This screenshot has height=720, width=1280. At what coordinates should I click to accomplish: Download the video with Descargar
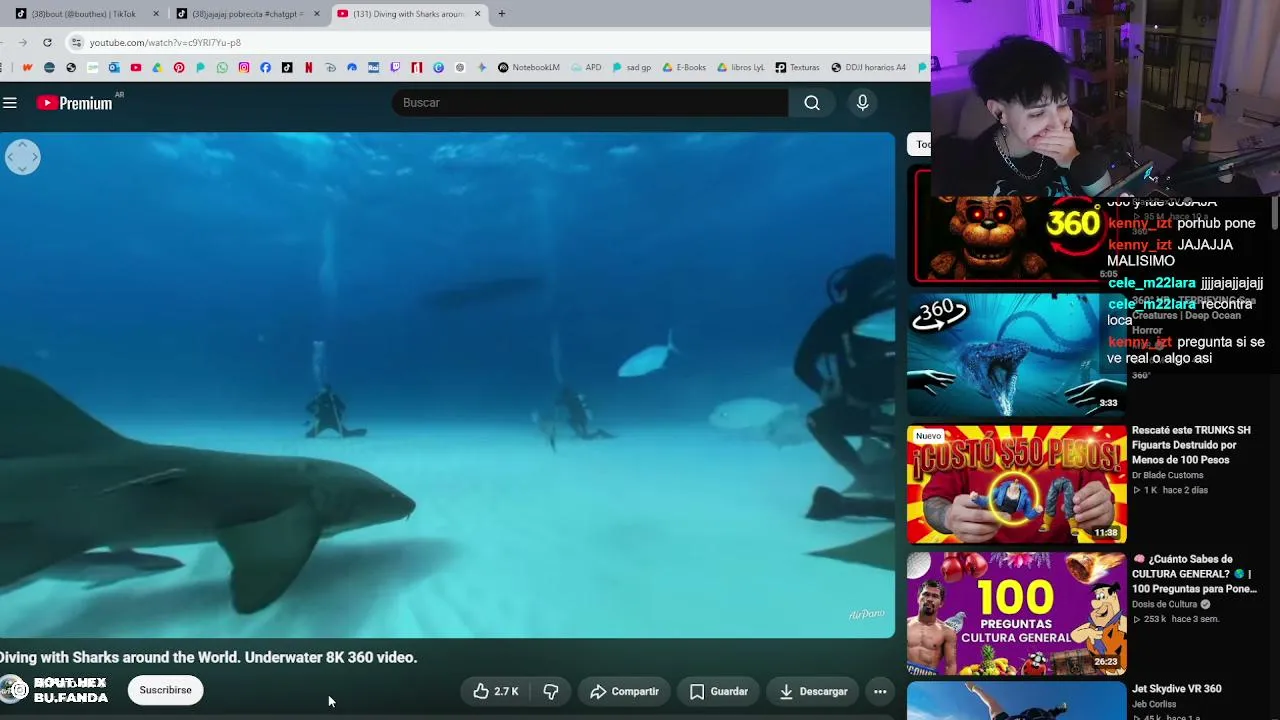click(813, 691)
